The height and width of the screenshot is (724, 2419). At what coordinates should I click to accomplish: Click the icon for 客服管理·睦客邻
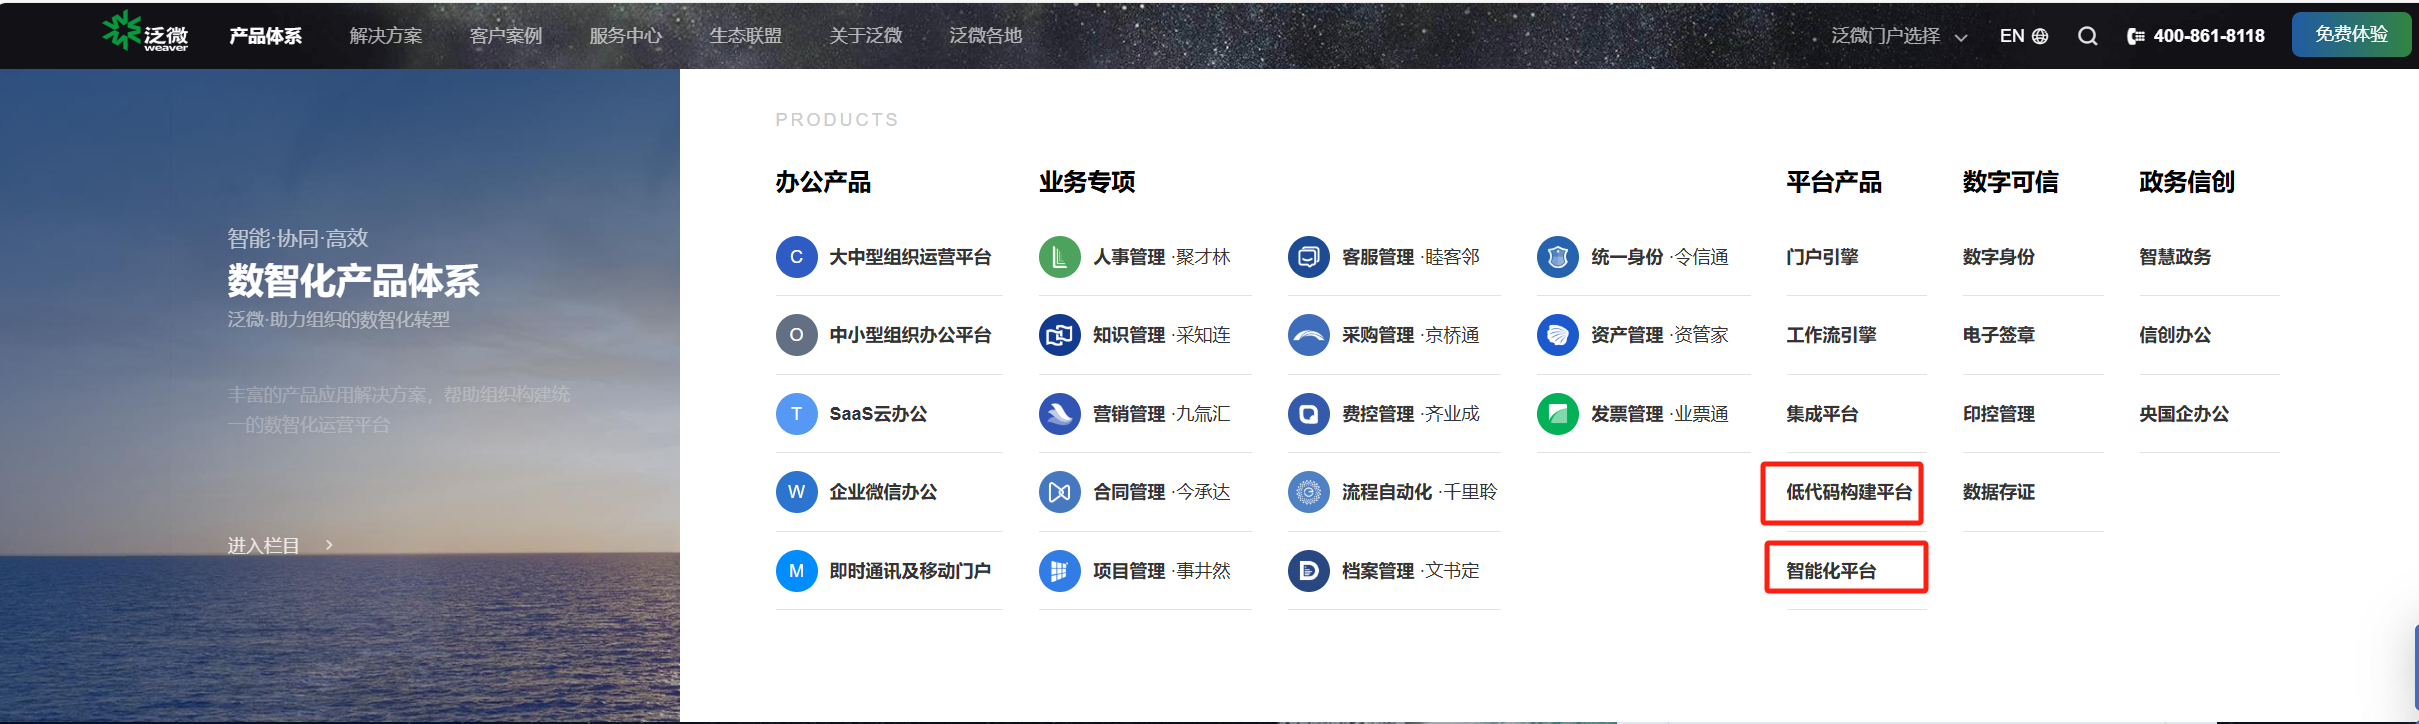click(x=1308, y=257)
